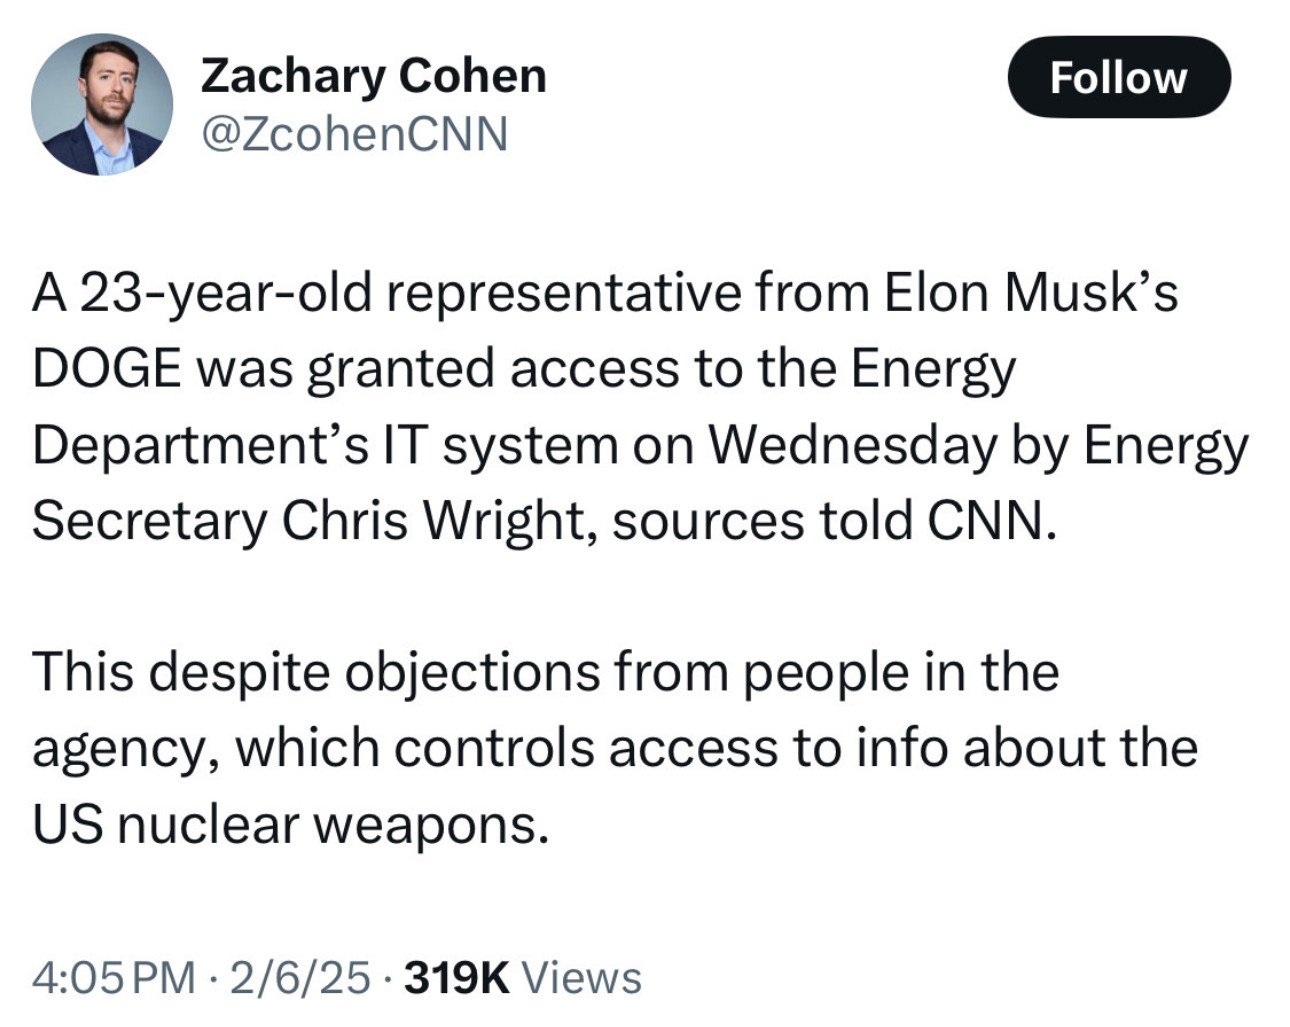
Task: Click the words IT system in tweet
Action: point(500,445)
